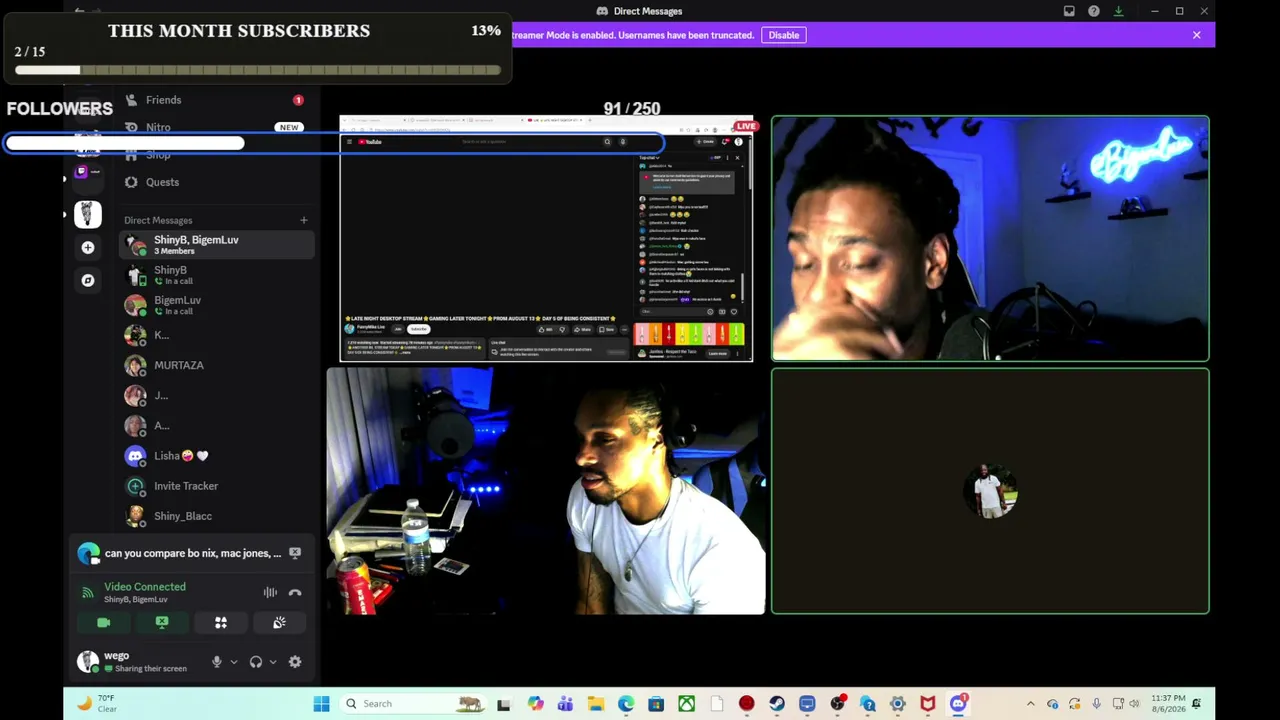
Task: Toggle noise suppression waveform icon
Action: pos(270,592)
